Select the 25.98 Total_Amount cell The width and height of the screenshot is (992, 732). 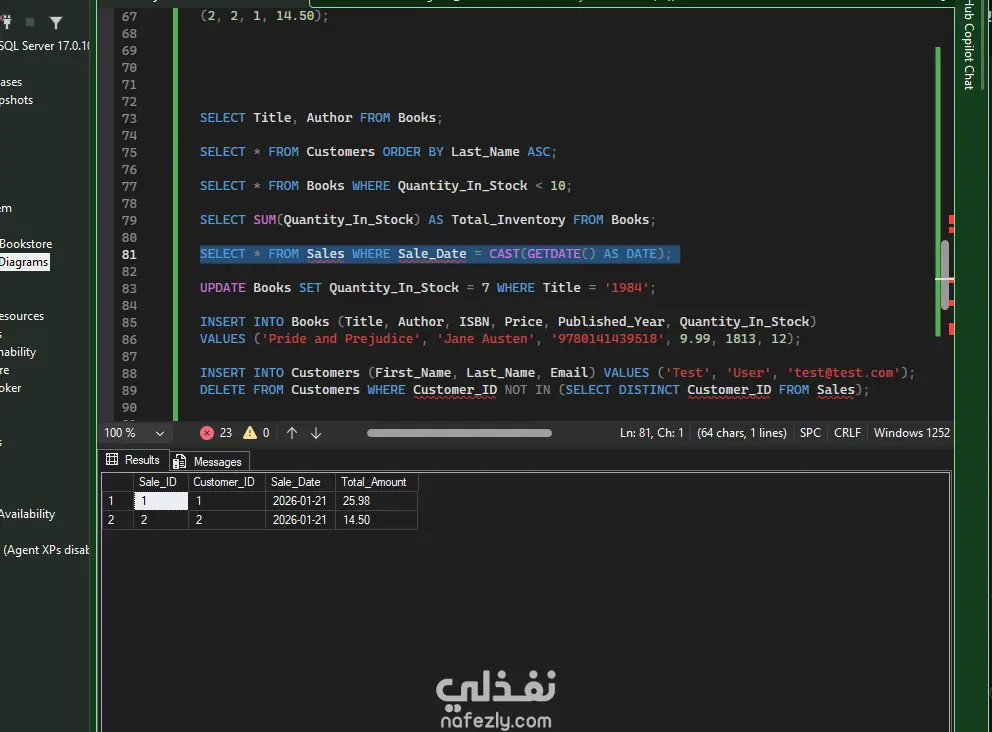(376, 501)
